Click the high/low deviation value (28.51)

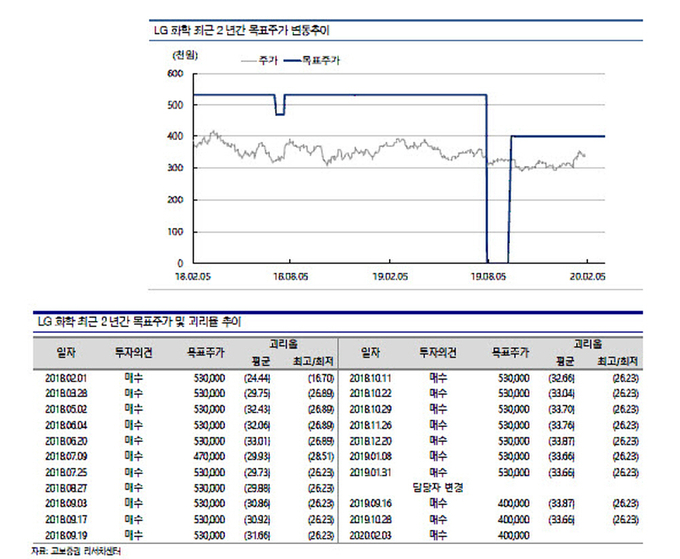321,456
